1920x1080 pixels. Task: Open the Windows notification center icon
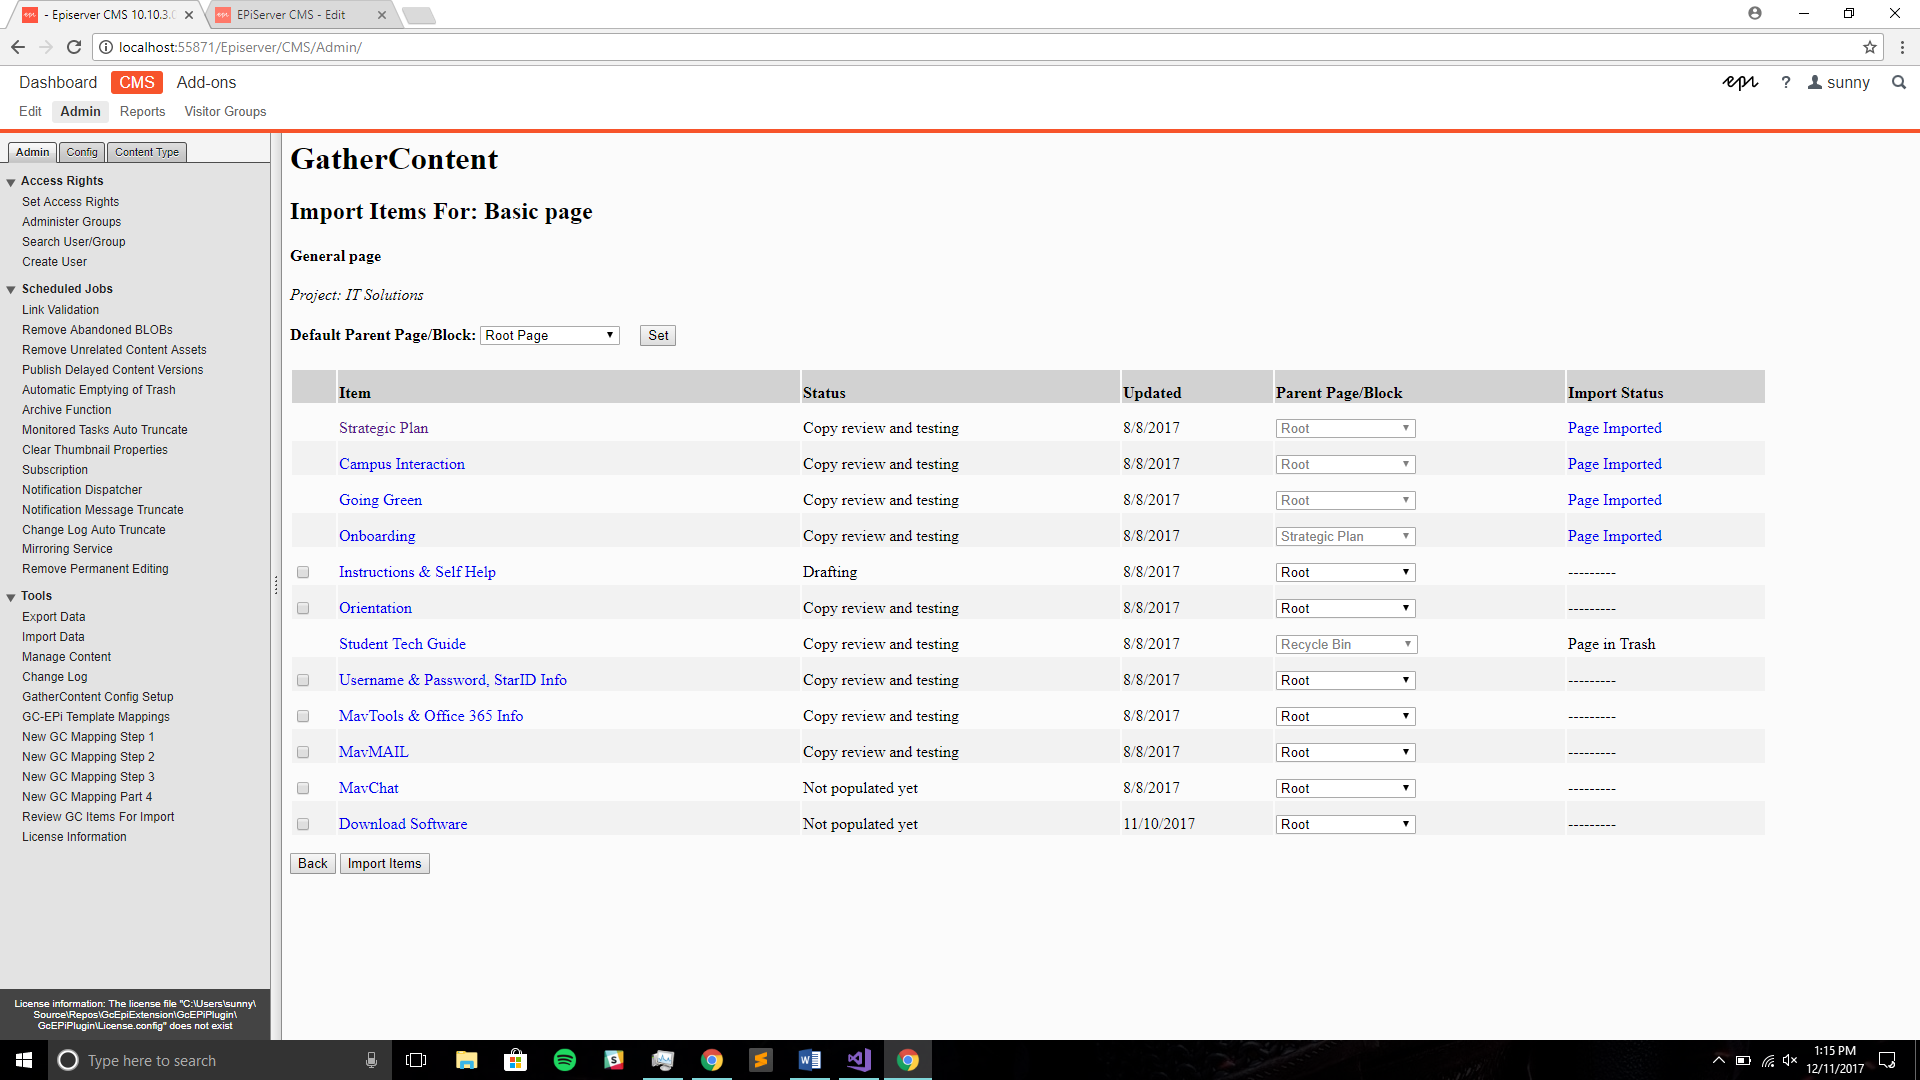pyautogui.click(x=1887, y=1060)
